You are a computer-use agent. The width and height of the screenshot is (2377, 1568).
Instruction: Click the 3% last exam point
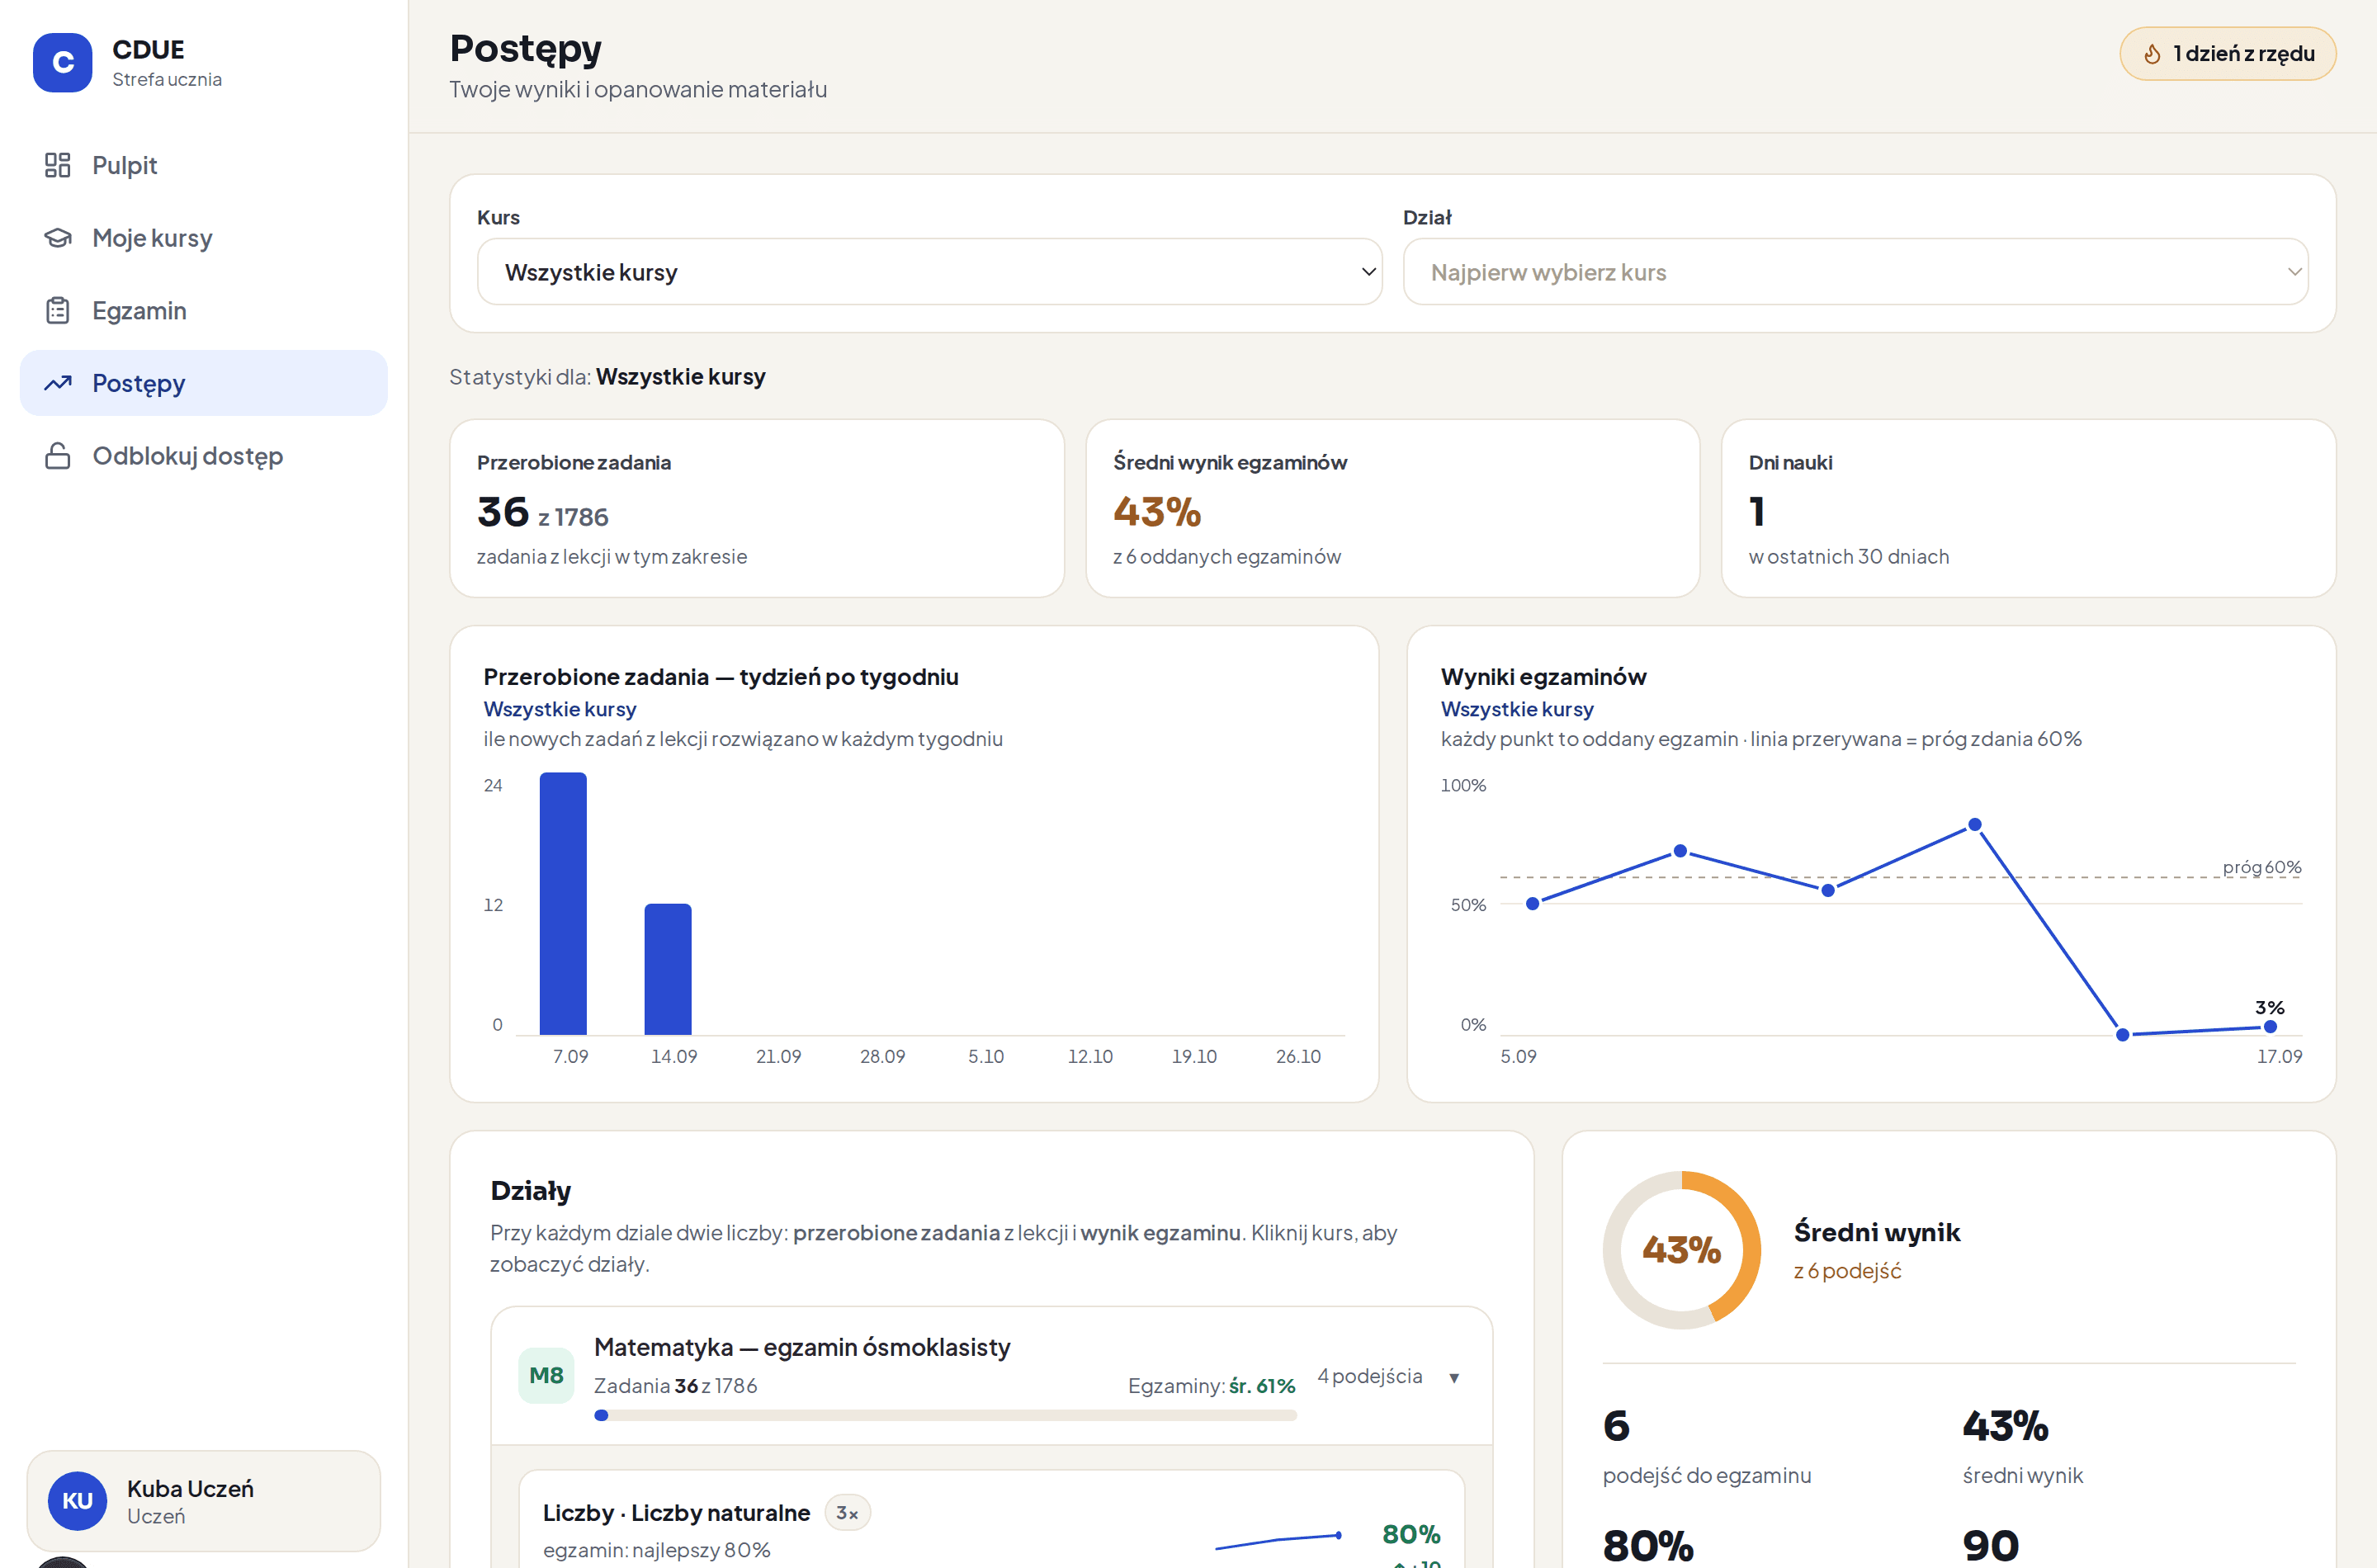(x=2270, y=1027)
